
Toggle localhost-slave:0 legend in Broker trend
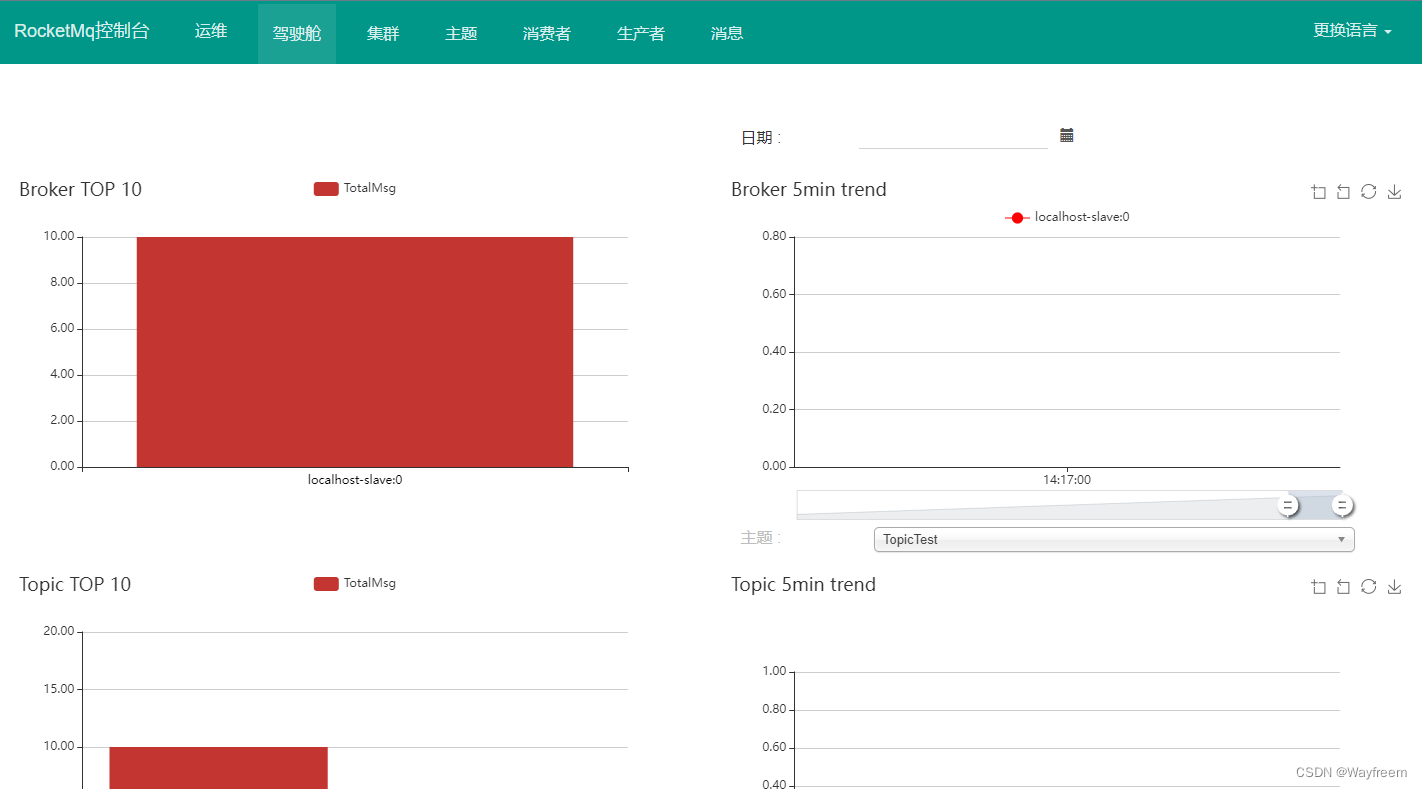(x=1067, y=217)
